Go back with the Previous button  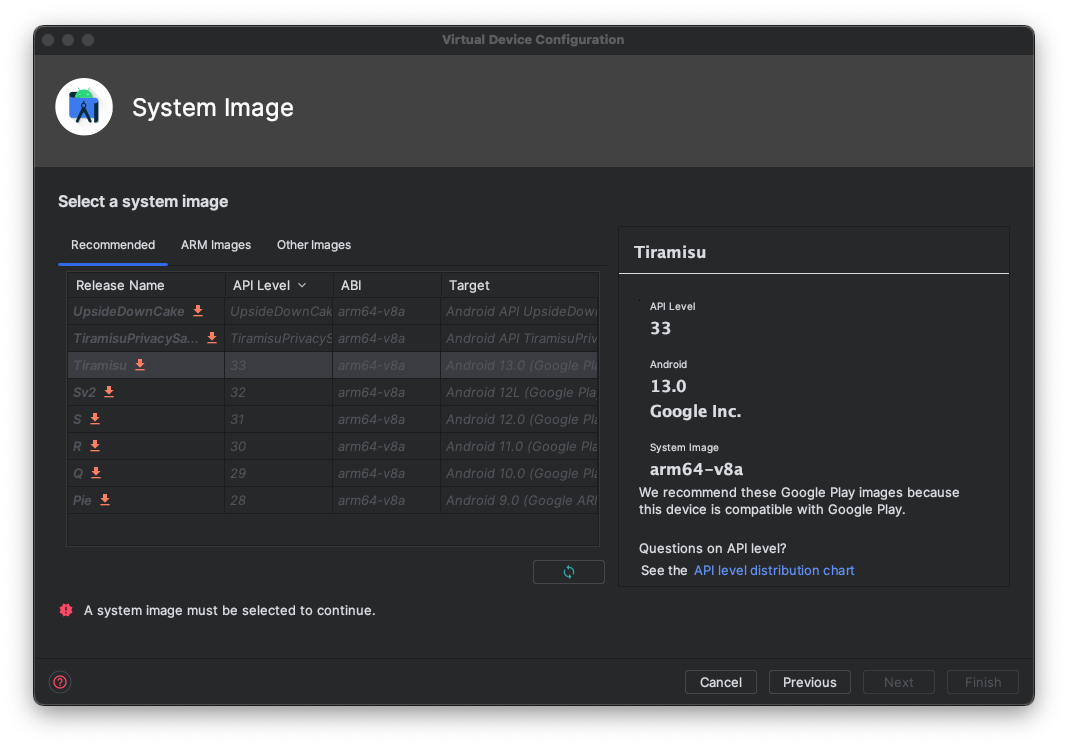tap(809, 682)
